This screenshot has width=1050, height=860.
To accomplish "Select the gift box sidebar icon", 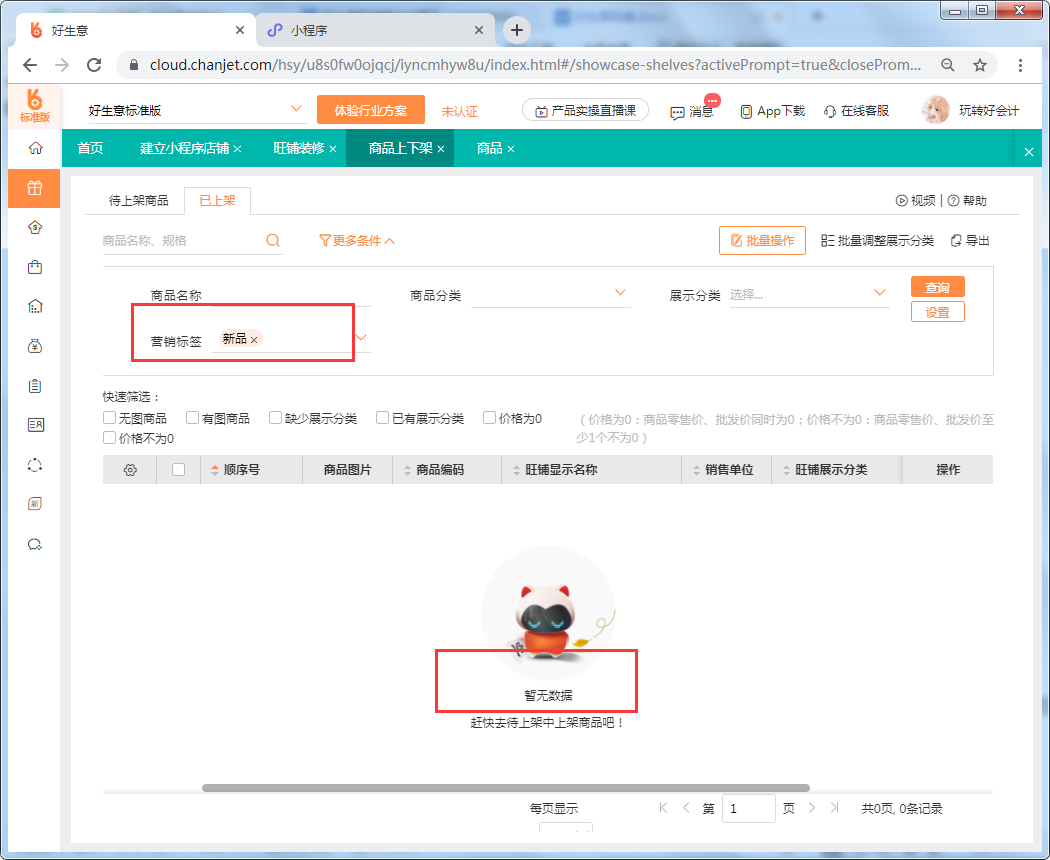I will coord(35,188).
